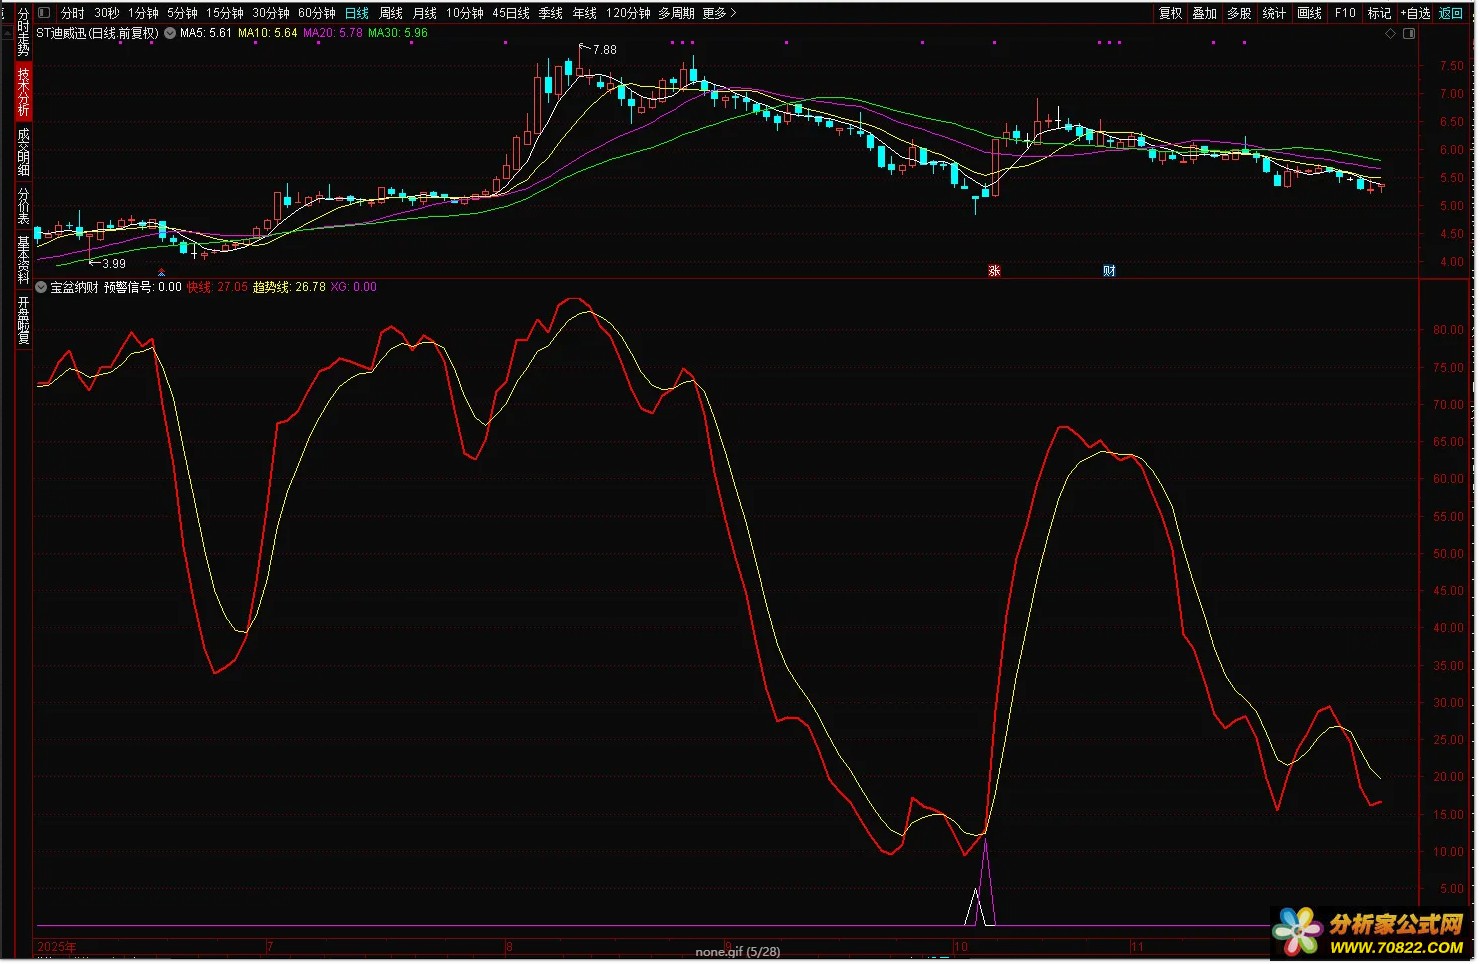Image resolution: width=1480 pixels, height=964 pixels.
Task: Toggle the right side panel icon
Action: (1409, 33)
